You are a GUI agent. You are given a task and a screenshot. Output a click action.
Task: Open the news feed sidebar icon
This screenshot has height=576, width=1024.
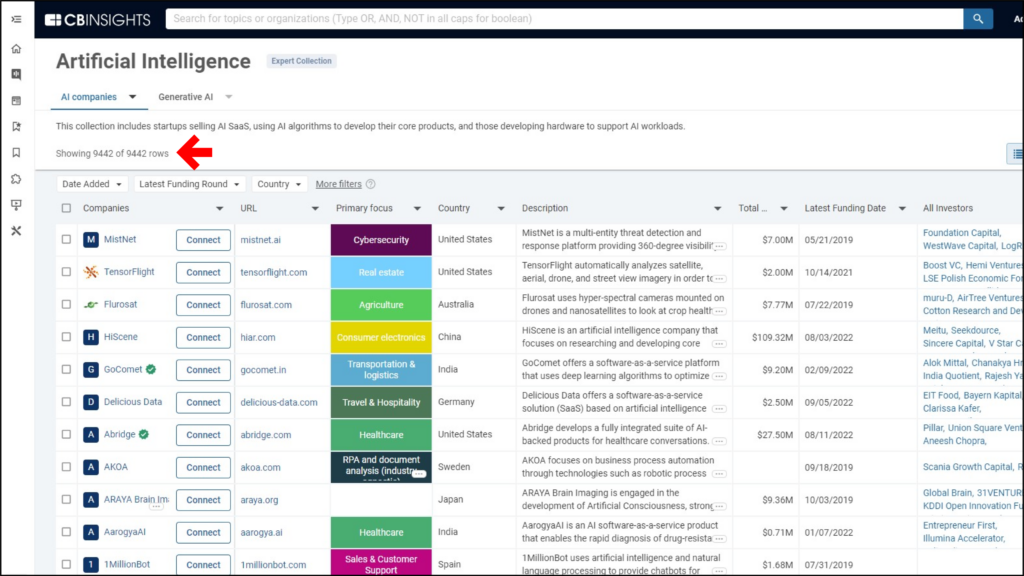click(x=16, y=101)
